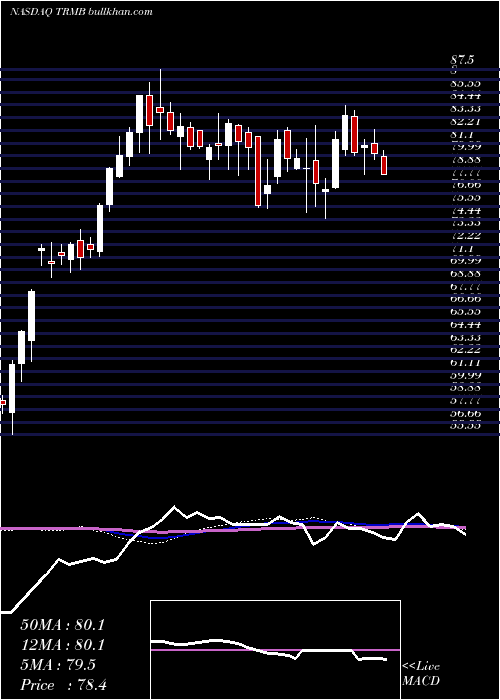Click the 69.99 price level label

point(465,260)
